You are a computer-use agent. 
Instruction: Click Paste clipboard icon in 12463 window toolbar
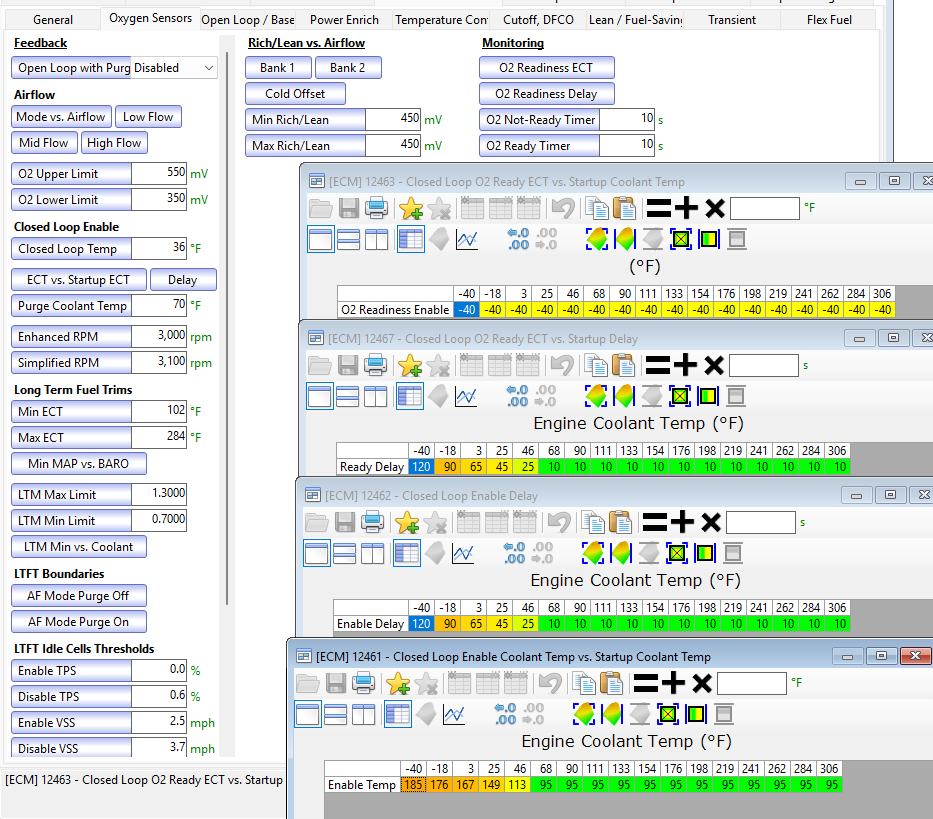point(624,208)
